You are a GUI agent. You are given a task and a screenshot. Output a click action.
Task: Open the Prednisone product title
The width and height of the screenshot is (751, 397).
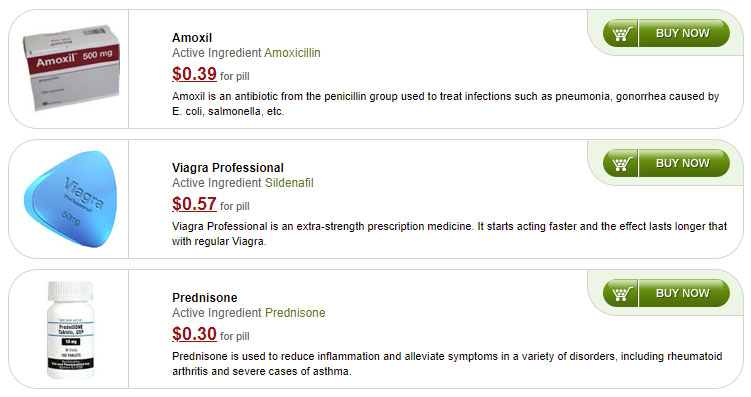pos(205,297)
